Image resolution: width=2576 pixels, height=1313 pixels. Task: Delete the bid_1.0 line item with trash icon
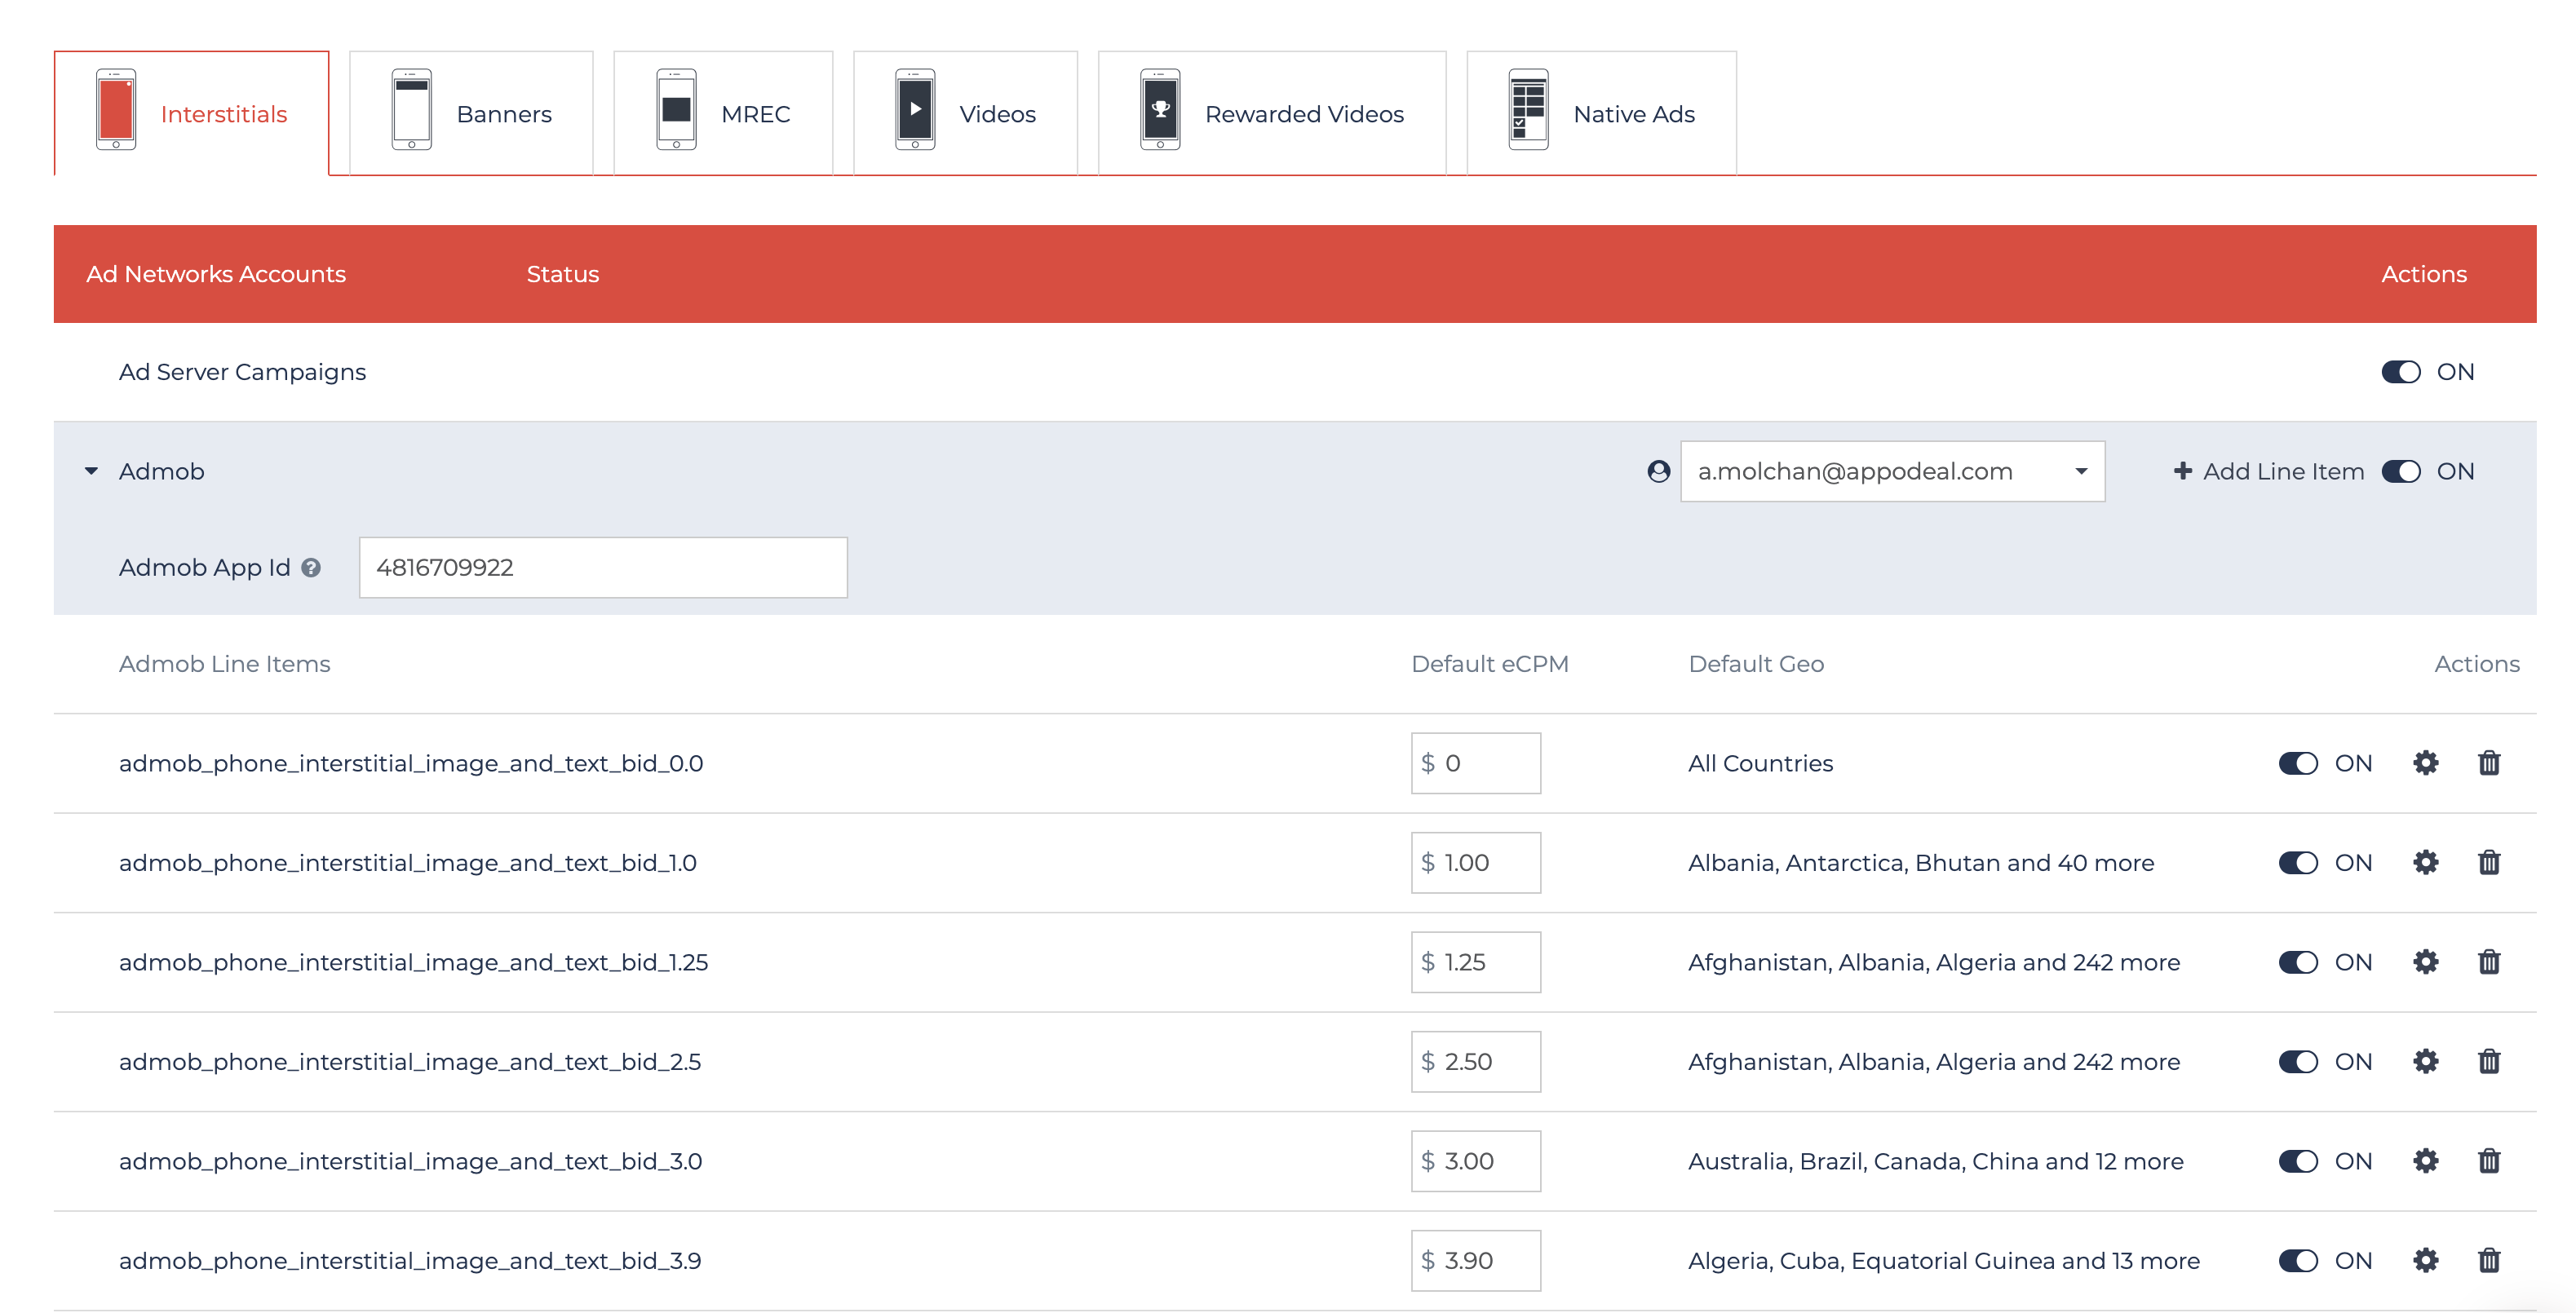[2489, 862]
